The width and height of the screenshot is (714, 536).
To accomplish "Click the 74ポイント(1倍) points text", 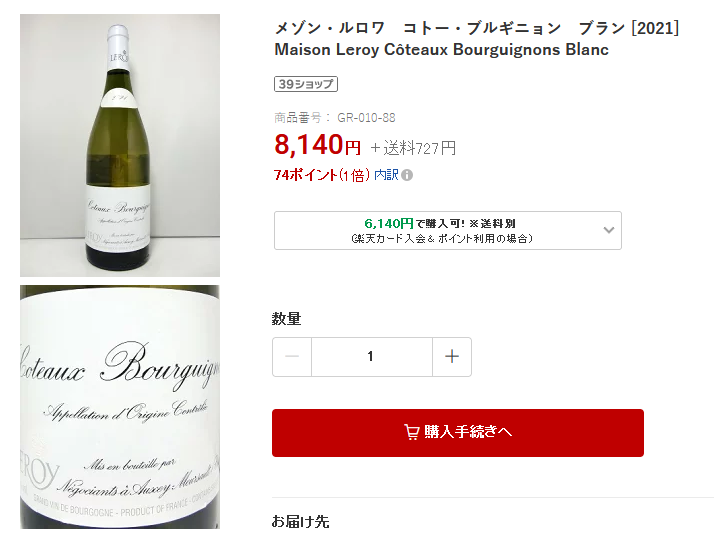I will click(x=321, y=175).
